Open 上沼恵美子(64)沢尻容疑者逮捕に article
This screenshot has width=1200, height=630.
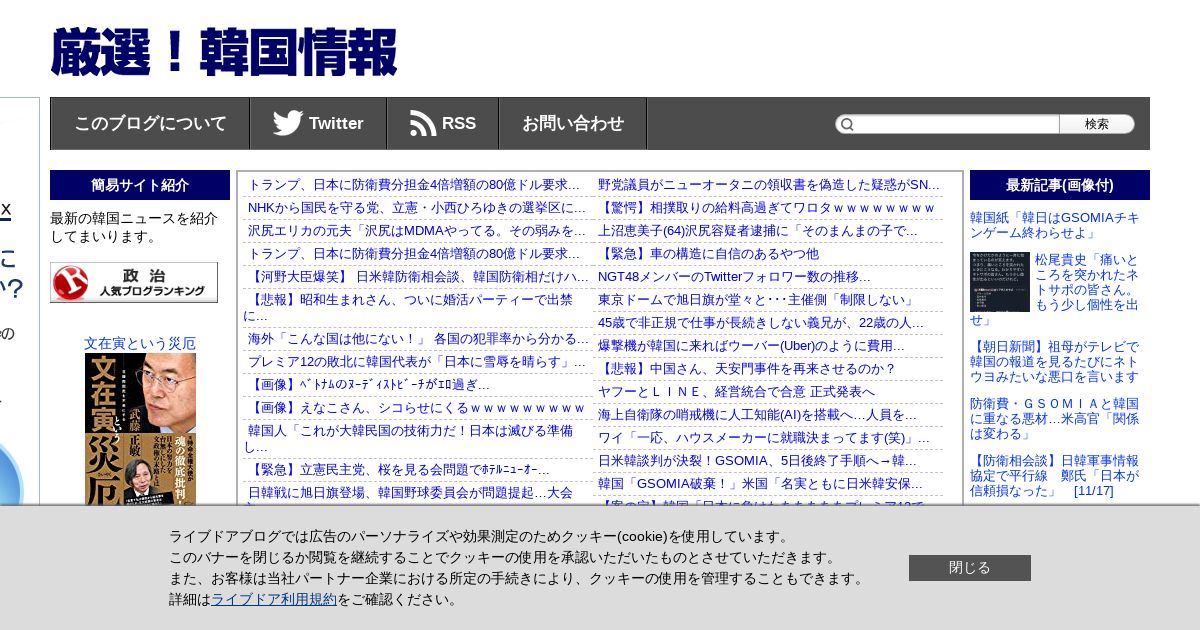757,230
